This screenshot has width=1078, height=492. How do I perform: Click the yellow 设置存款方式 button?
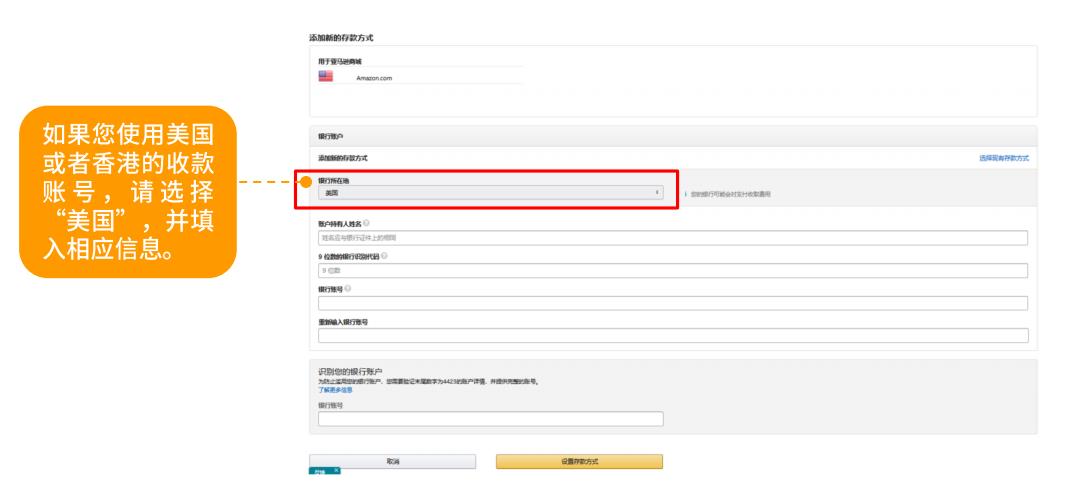(x=579, y=461)
